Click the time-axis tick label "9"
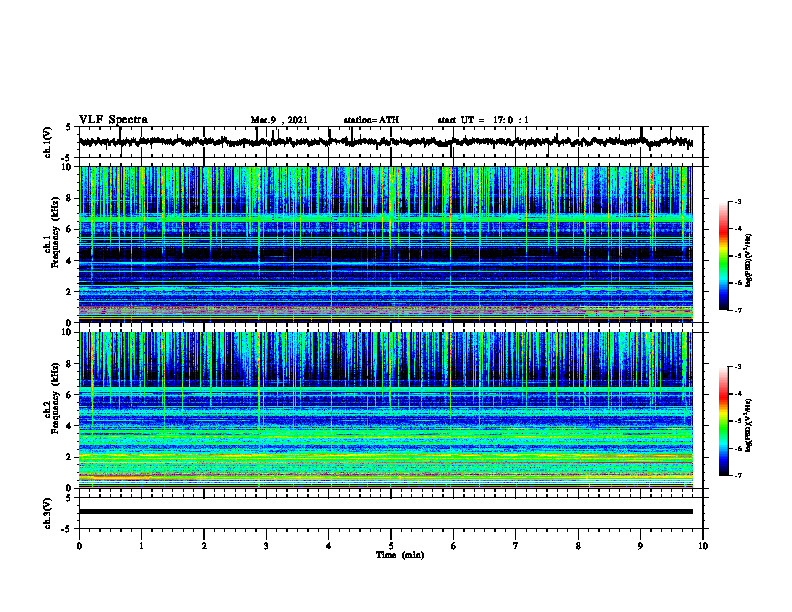 [x=640, y=546]
